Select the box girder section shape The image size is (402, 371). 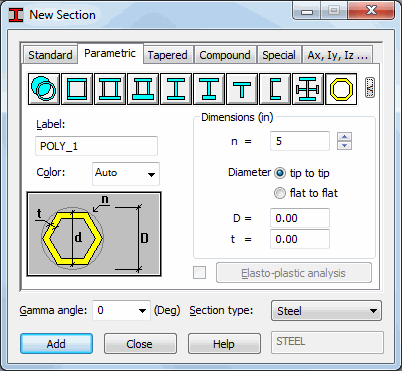pyautogui.click(x=110, y=89)
